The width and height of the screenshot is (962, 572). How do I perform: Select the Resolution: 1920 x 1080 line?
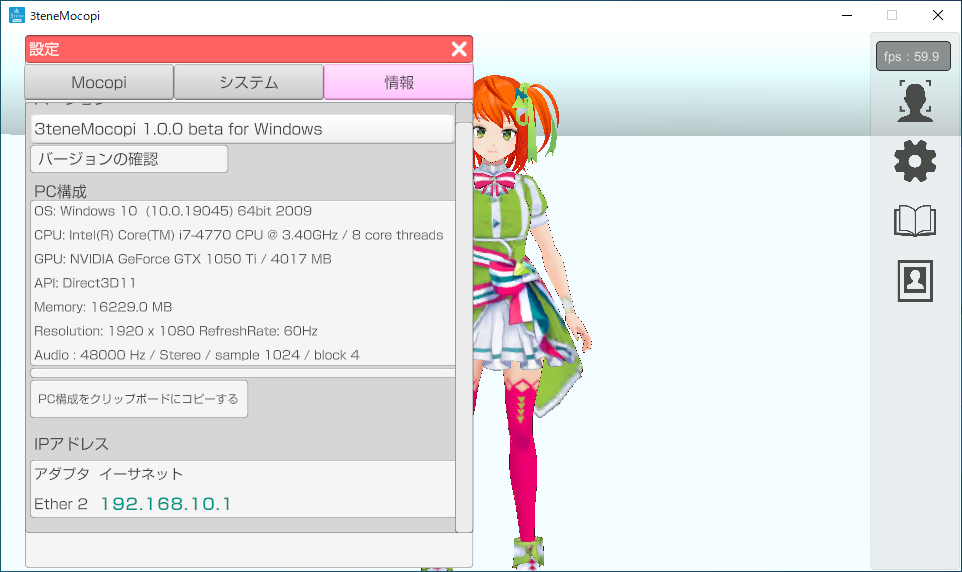click(176, 331)
